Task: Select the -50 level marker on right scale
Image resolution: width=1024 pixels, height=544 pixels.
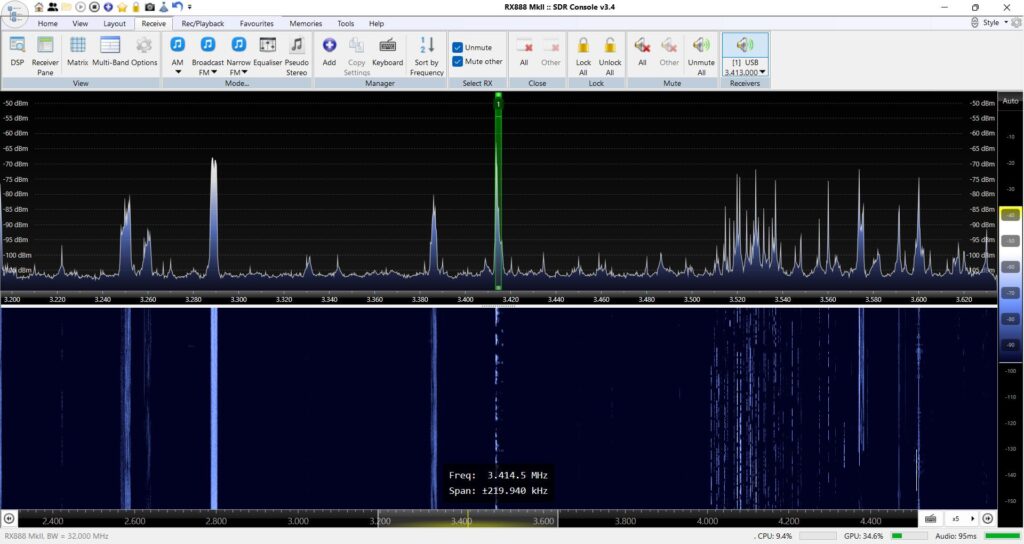Action: 1010,241
